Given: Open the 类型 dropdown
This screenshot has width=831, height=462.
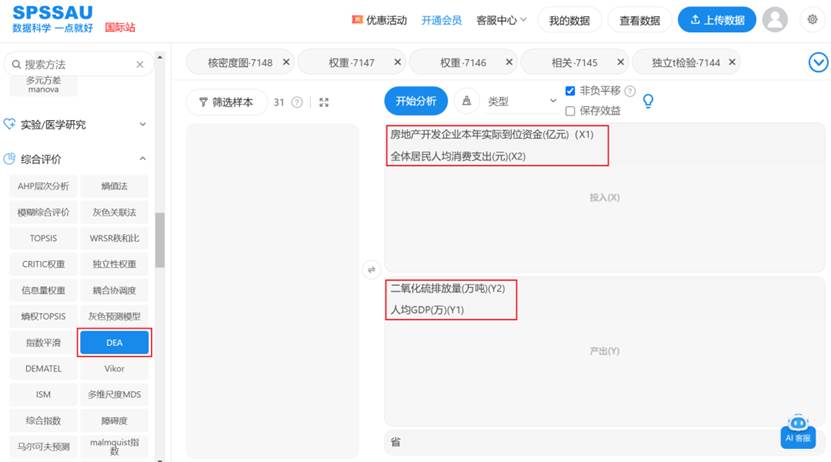Looking at the screenshot, I should click(521, 101).
